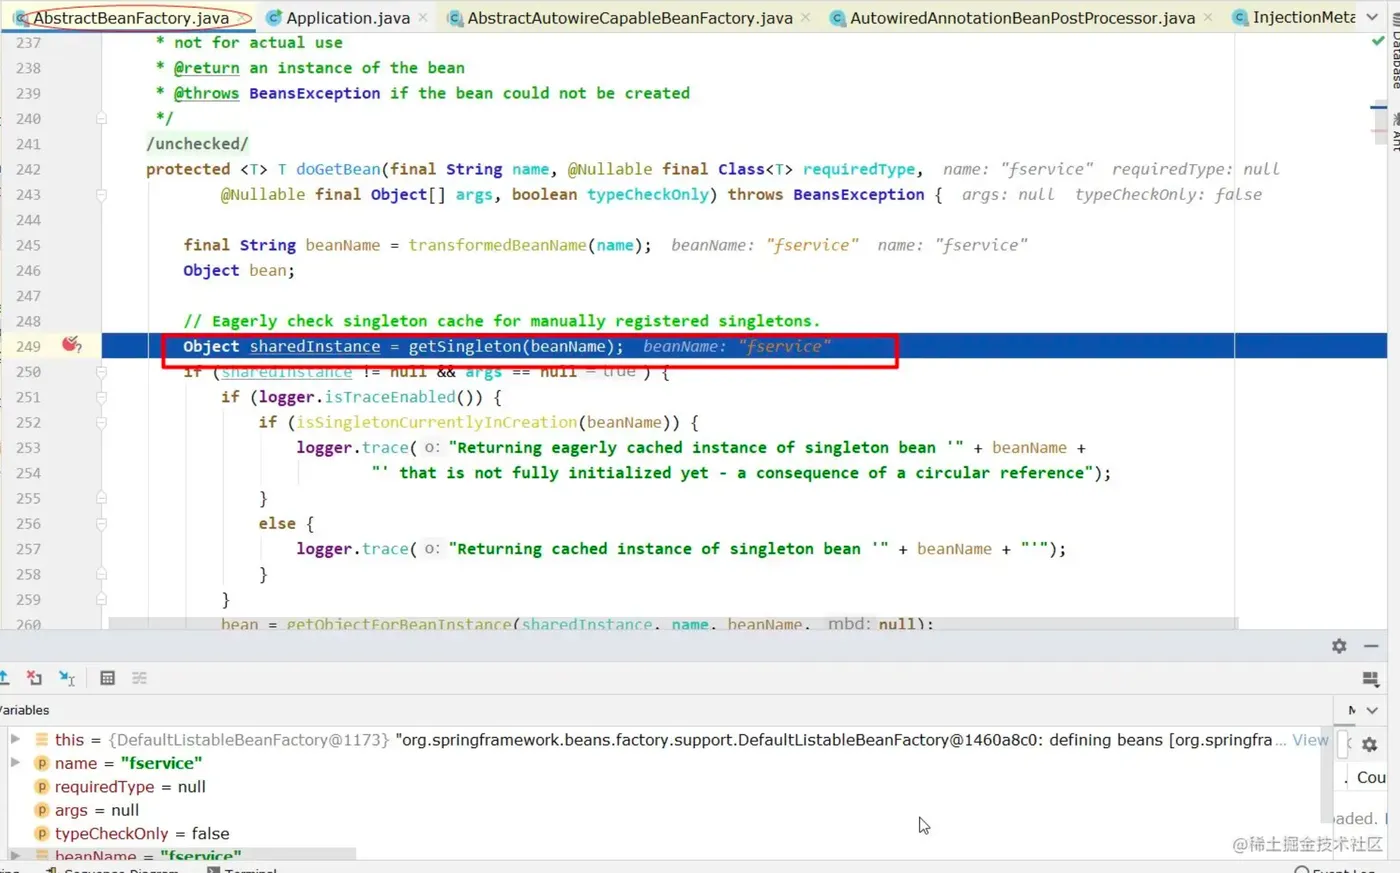Click the Memory view search field
The height and width of the screenshot is (873, 1400).
[x=1343, y=745]
